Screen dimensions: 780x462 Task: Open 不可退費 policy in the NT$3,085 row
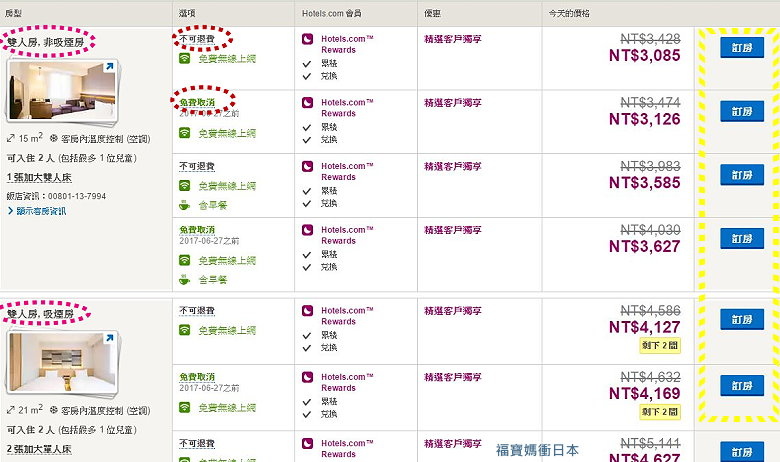pyautogui.click(x=197, y=38)
